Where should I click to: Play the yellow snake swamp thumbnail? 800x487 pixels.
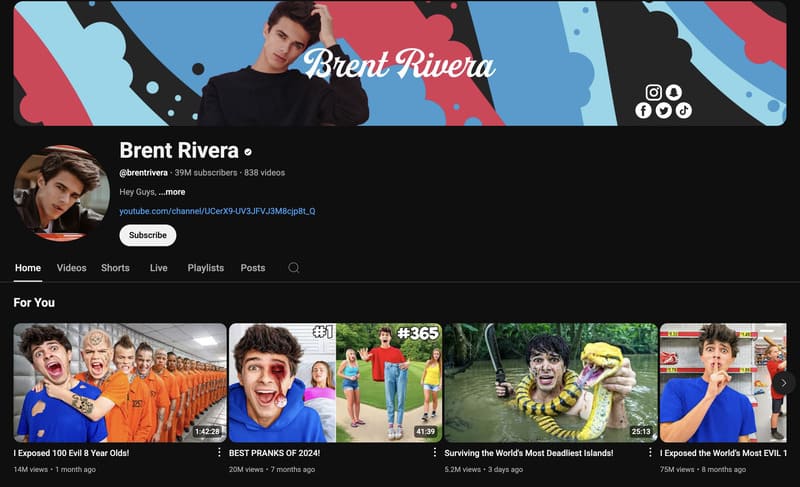click(551, 382)
